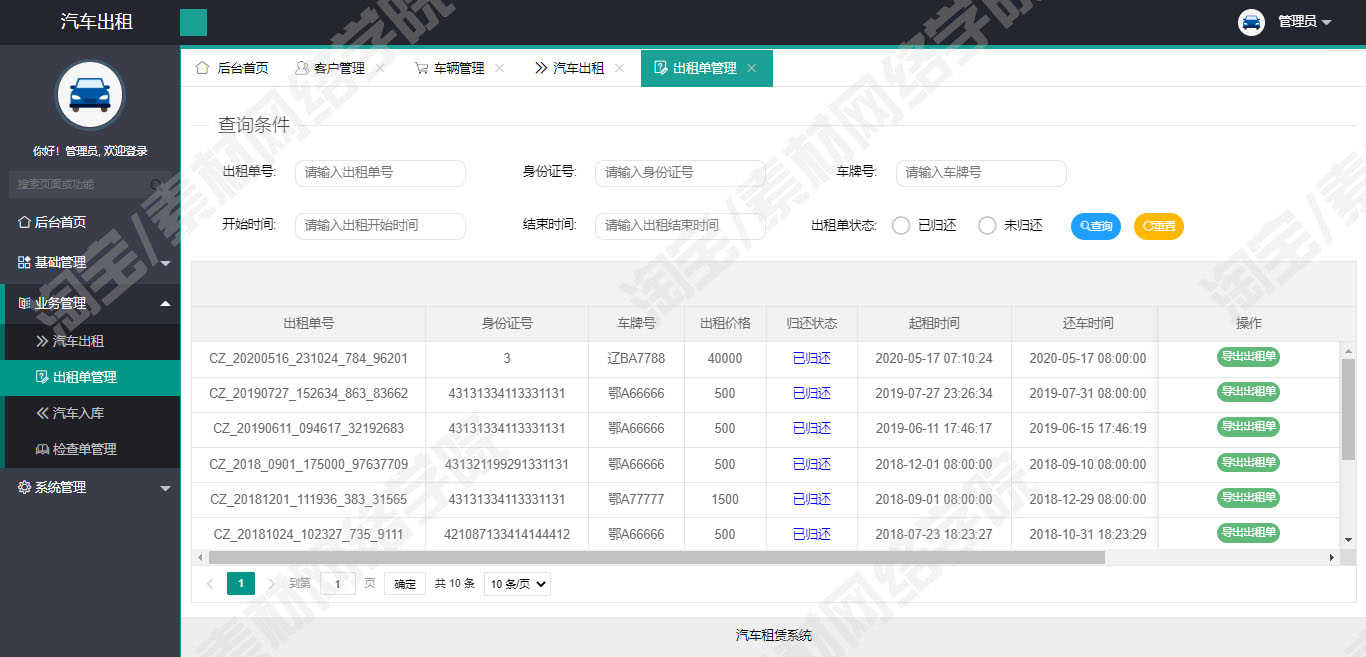Switch to 出租单管理 tab
The height and width of the screenshot is (657, 1366).
tap(705, 68)
